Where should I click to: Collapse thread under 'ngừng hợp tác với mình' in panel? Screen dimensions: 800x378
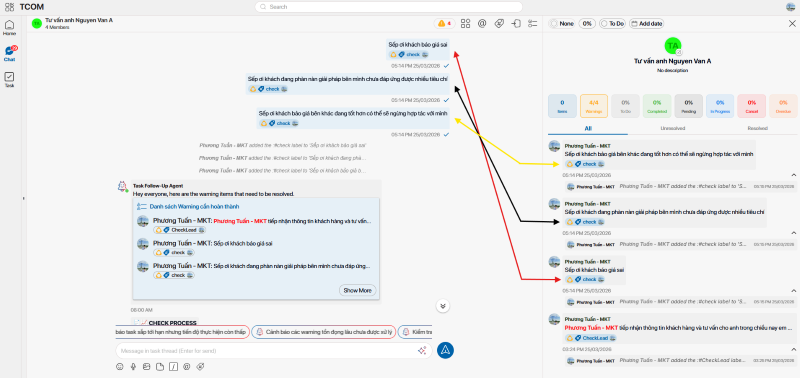[793, 175]
